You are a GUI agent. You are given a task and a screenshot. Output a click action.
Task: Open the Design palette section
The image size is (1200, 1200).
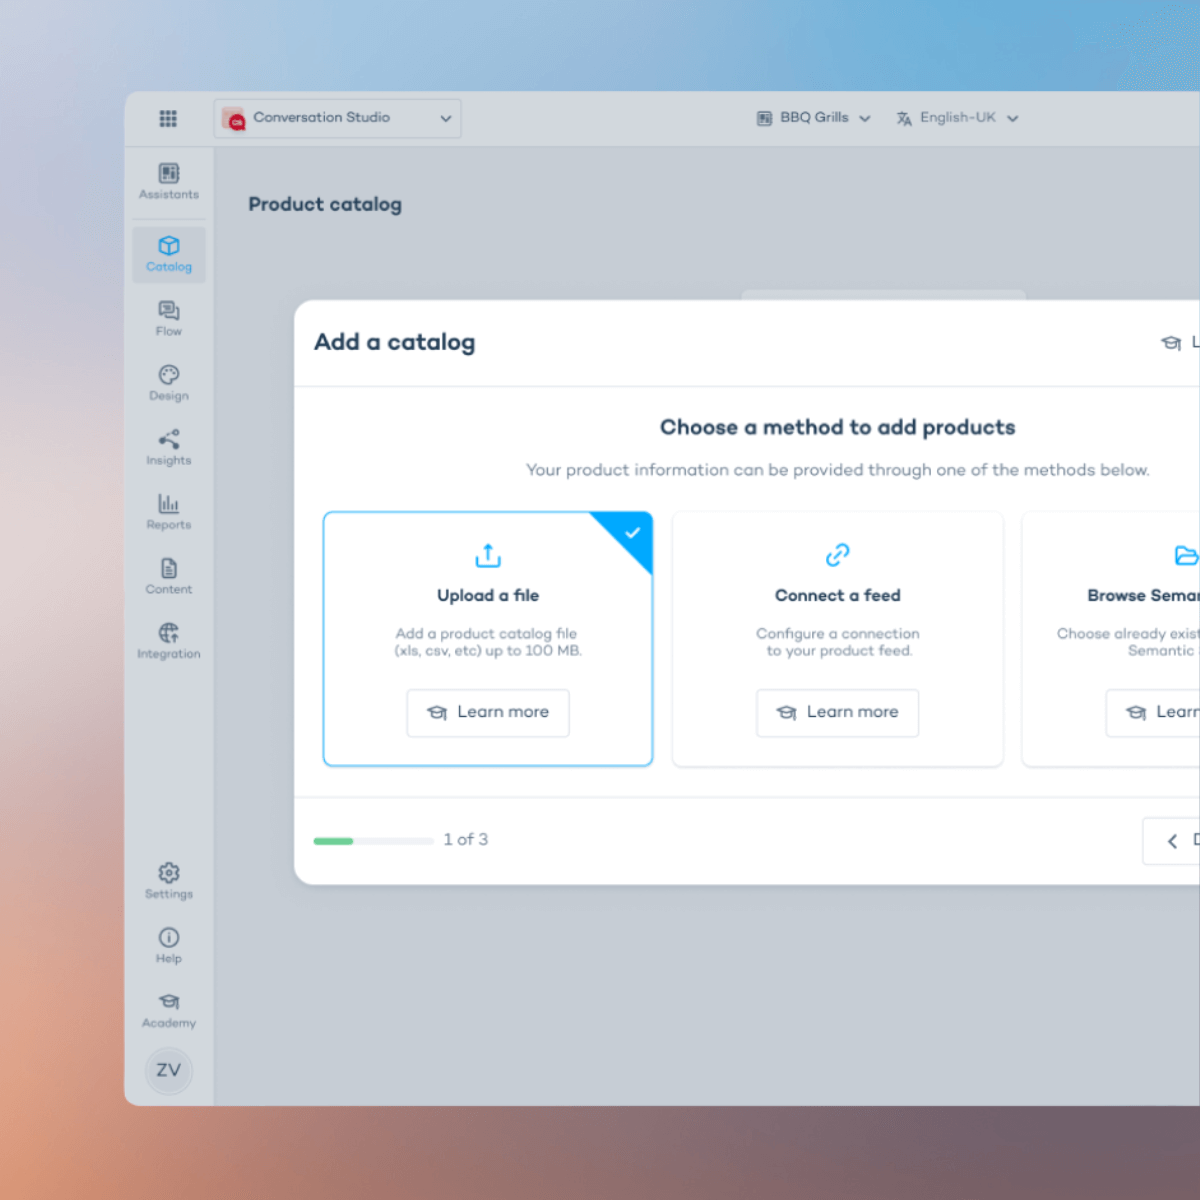(169, 382)
